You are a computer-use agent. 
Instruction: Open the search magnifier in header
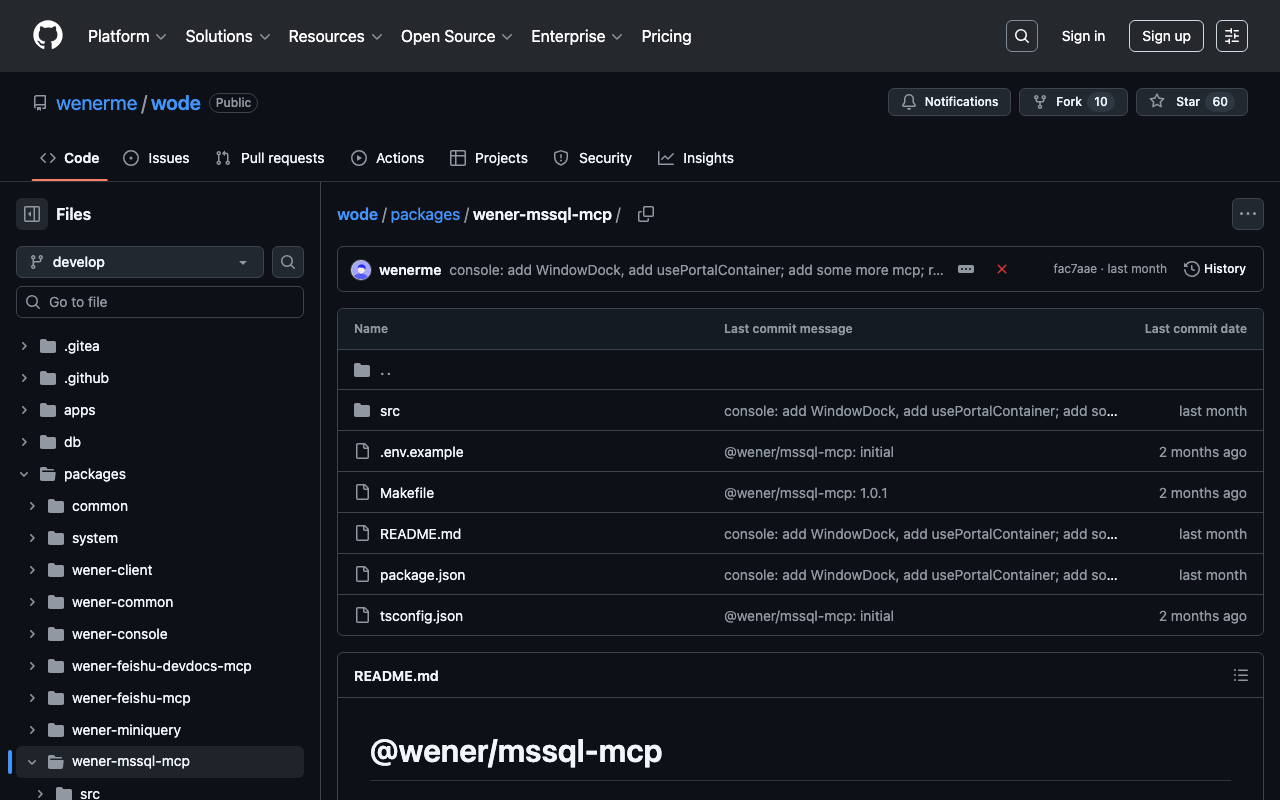click(1021, 36)
